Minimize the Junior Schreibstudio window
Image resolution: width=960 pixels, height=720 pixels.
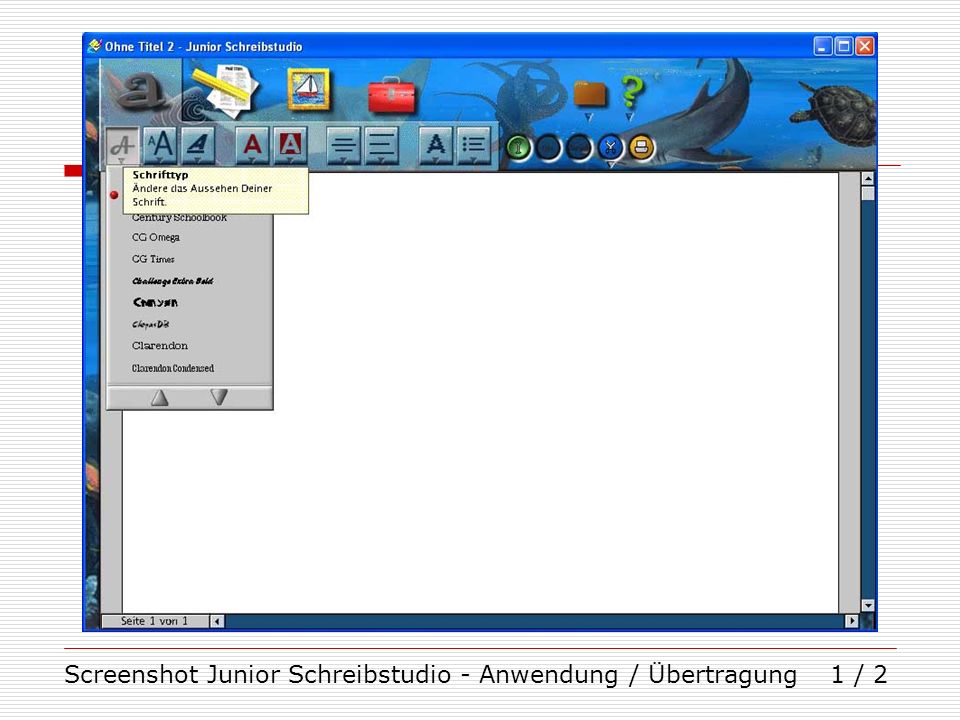point(823,47)
